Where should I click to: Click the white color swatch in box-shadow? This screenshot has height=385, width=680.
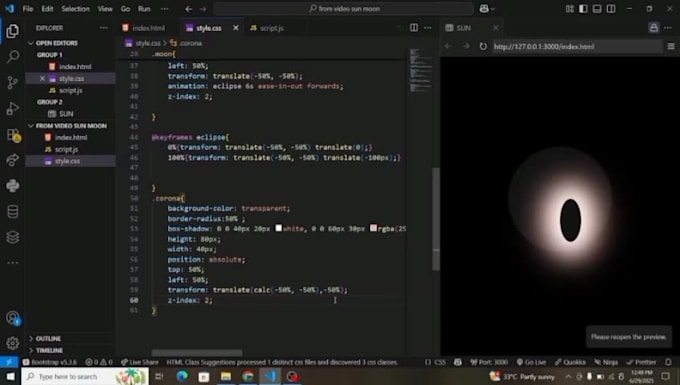click(x=278, y=228)
